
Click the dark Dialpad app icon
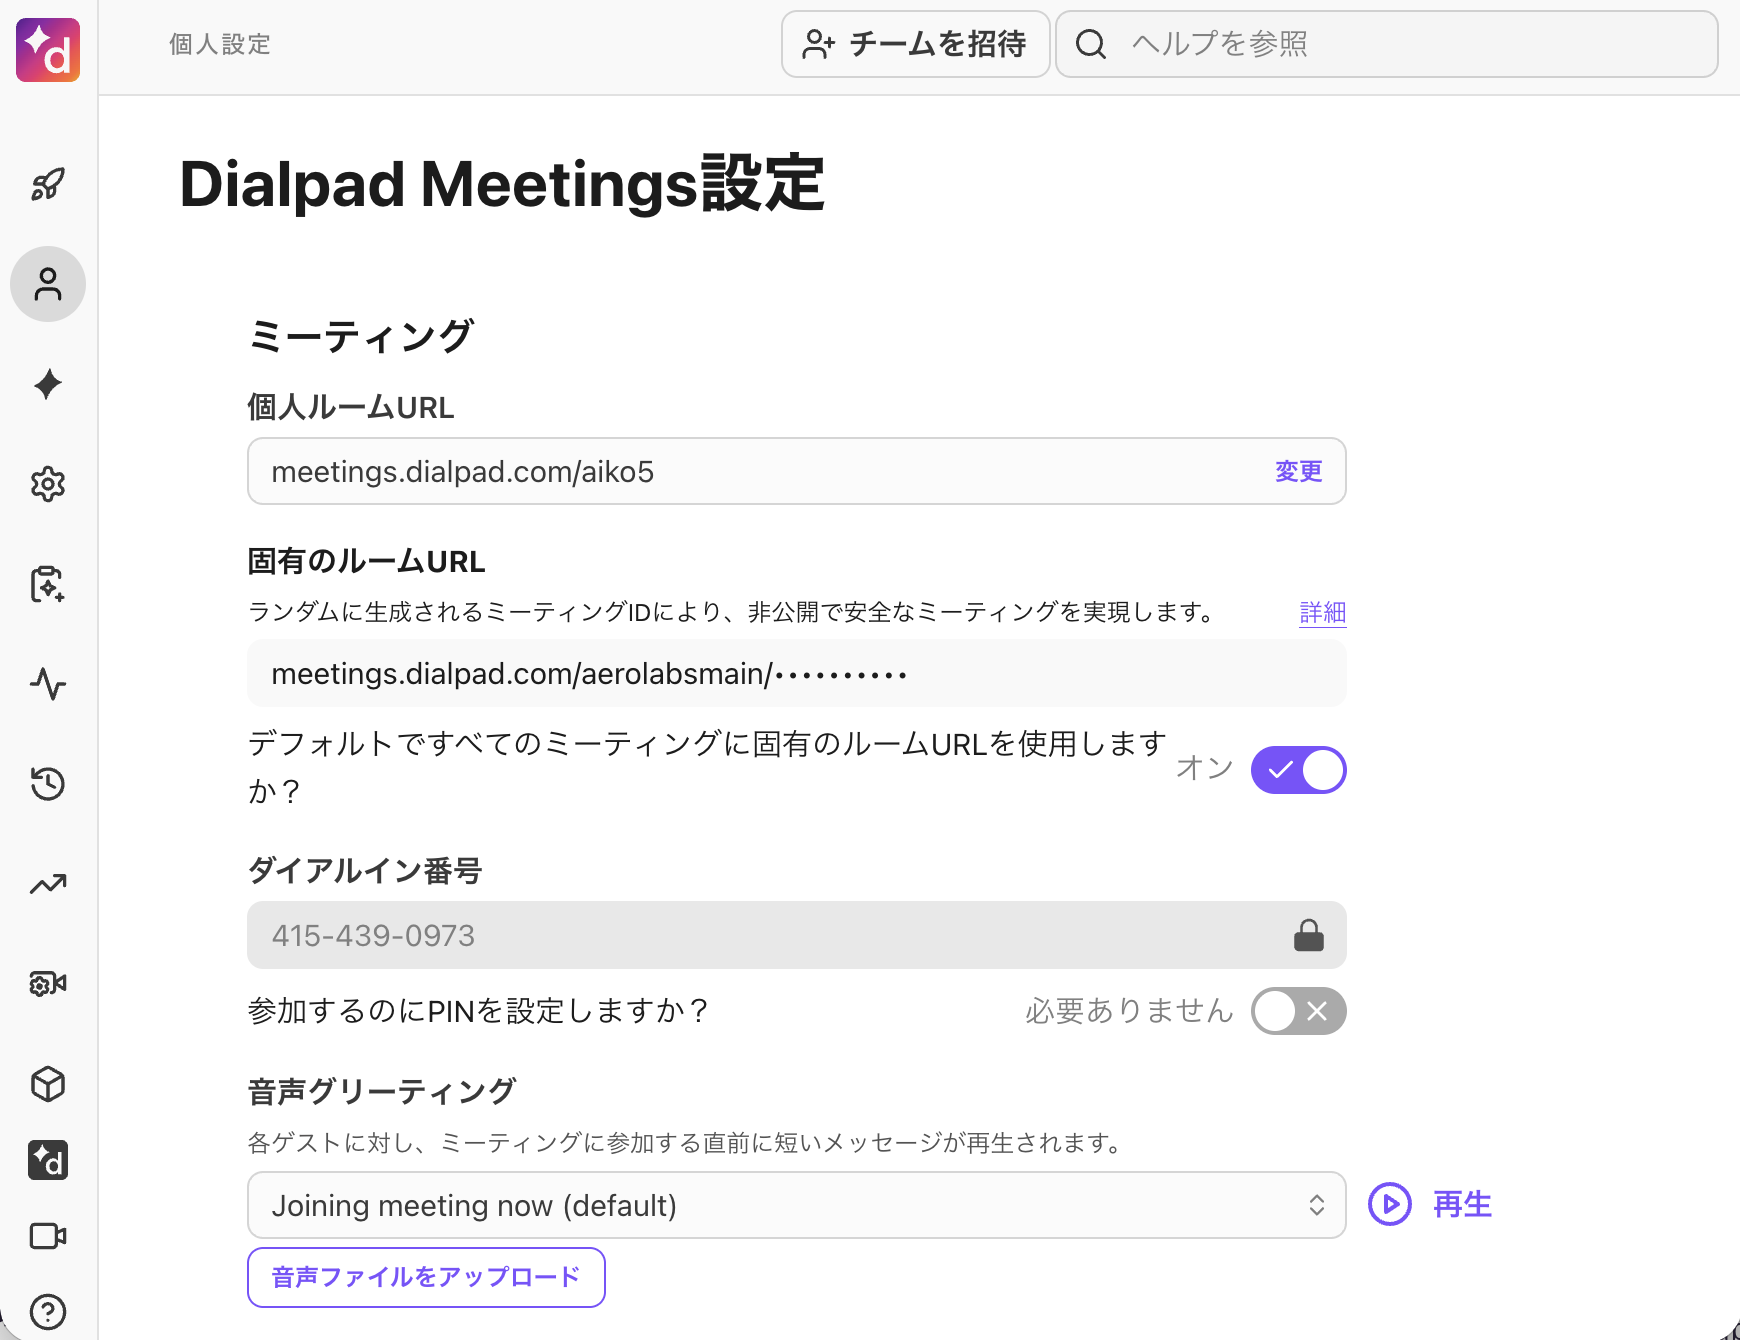pyautogui.click(x=48, y=1160)
